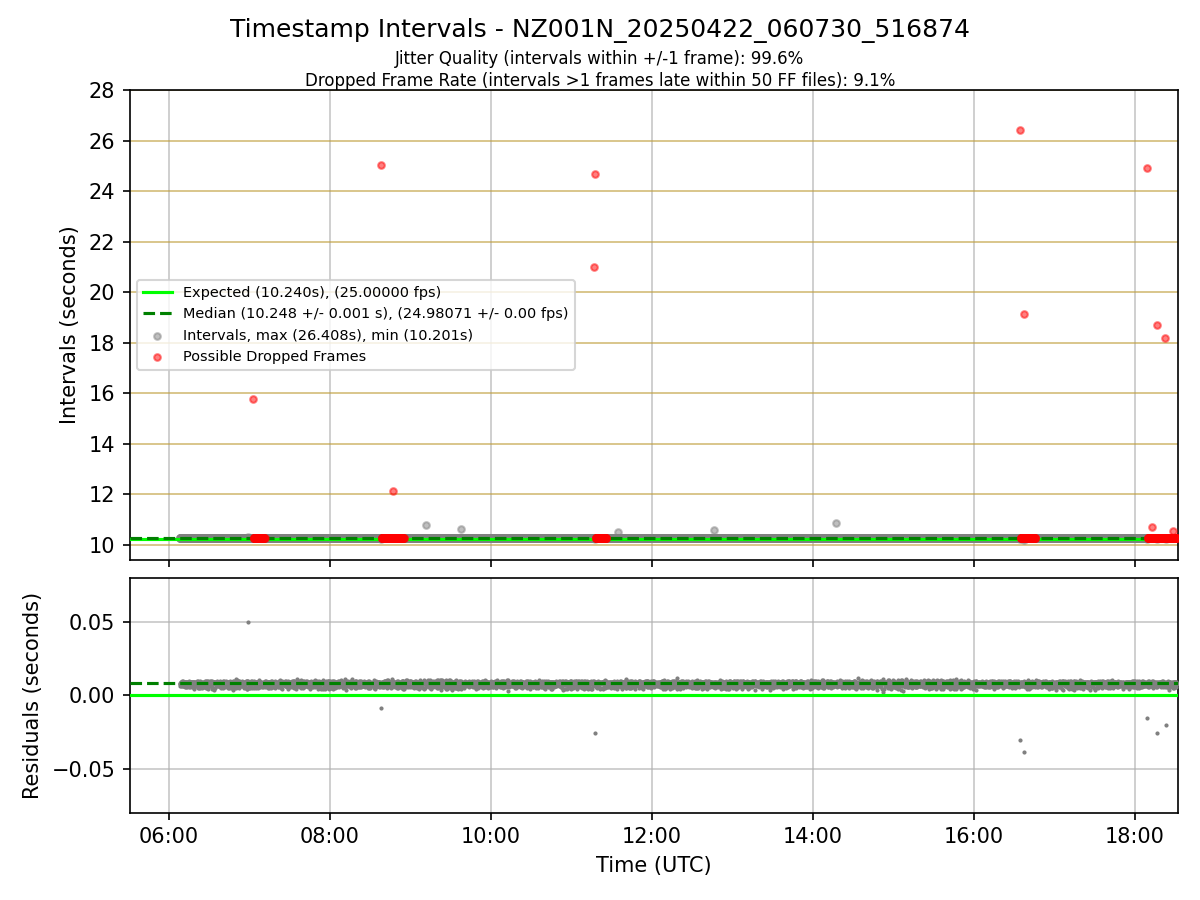
Task: Pick legend entry "Intervals, max (26.408s), min (10.201s)"
Action: point(327,335)
